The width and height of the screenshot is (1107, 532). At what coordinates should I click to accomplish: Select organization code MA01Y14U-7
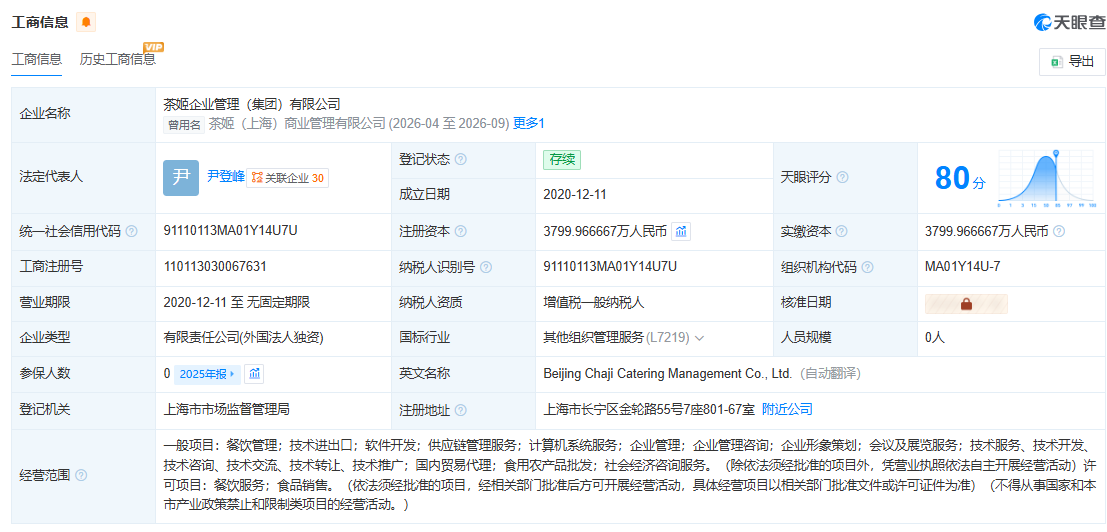click(962, 266)
